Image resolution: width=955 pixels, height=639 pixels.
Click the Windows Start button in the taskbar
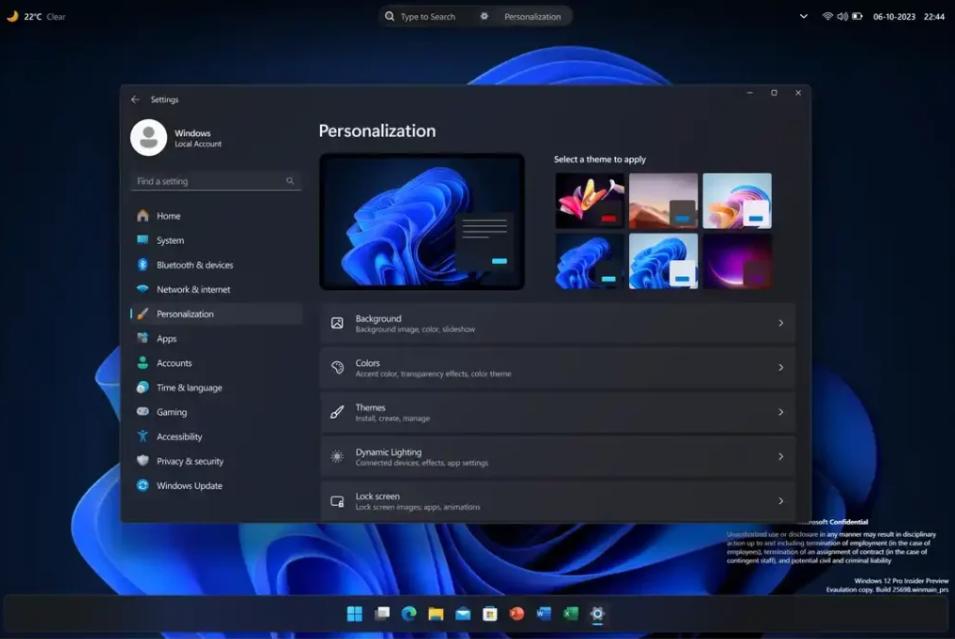click(354, 614)
